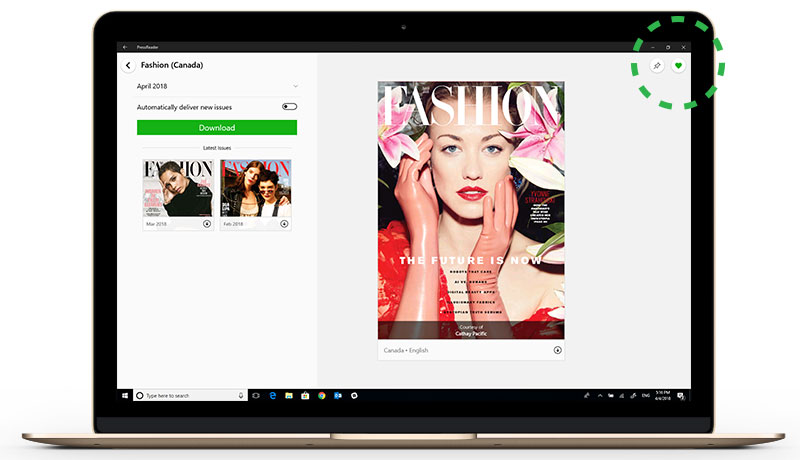Open Task View on the taskbar
Viewport: 800px width, 460px height.
256,396
